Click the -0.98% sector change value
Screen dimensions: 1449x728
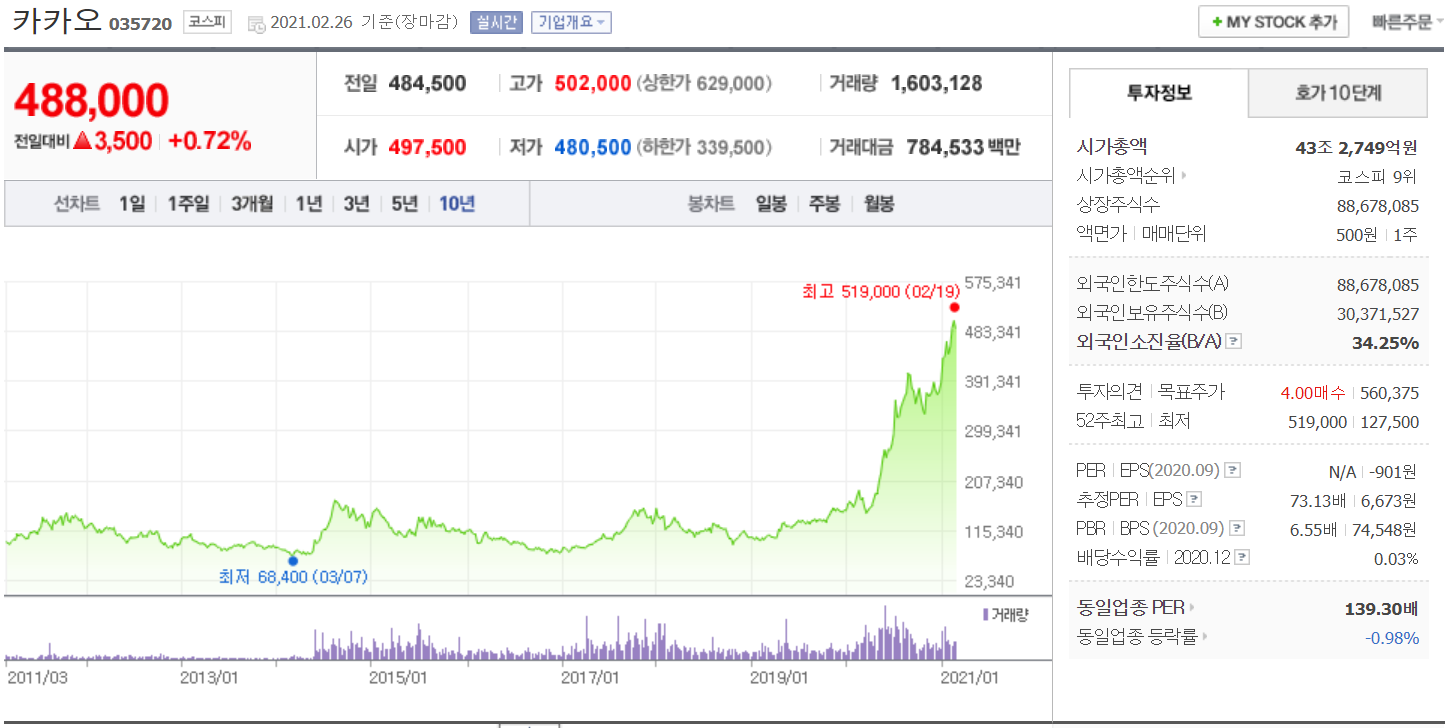[1392, 637]
